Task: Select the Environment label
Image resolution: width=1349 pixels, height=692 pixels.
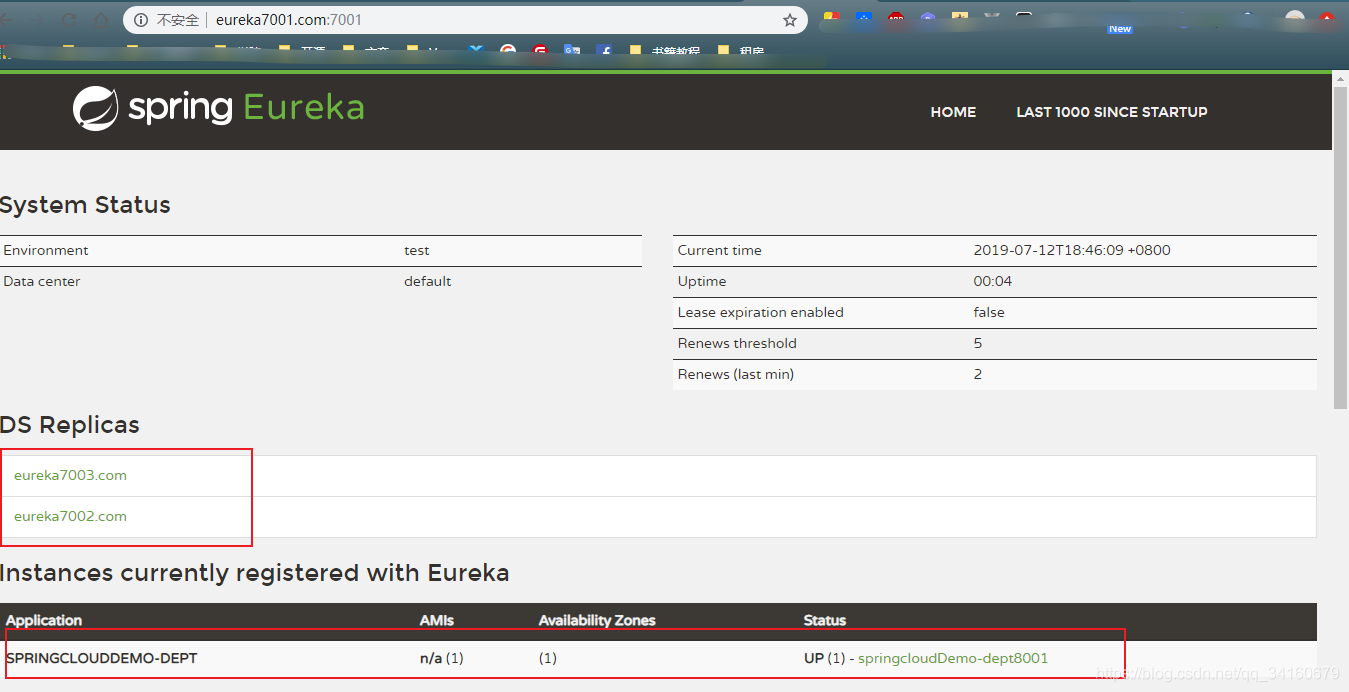Action: [46, 250]
